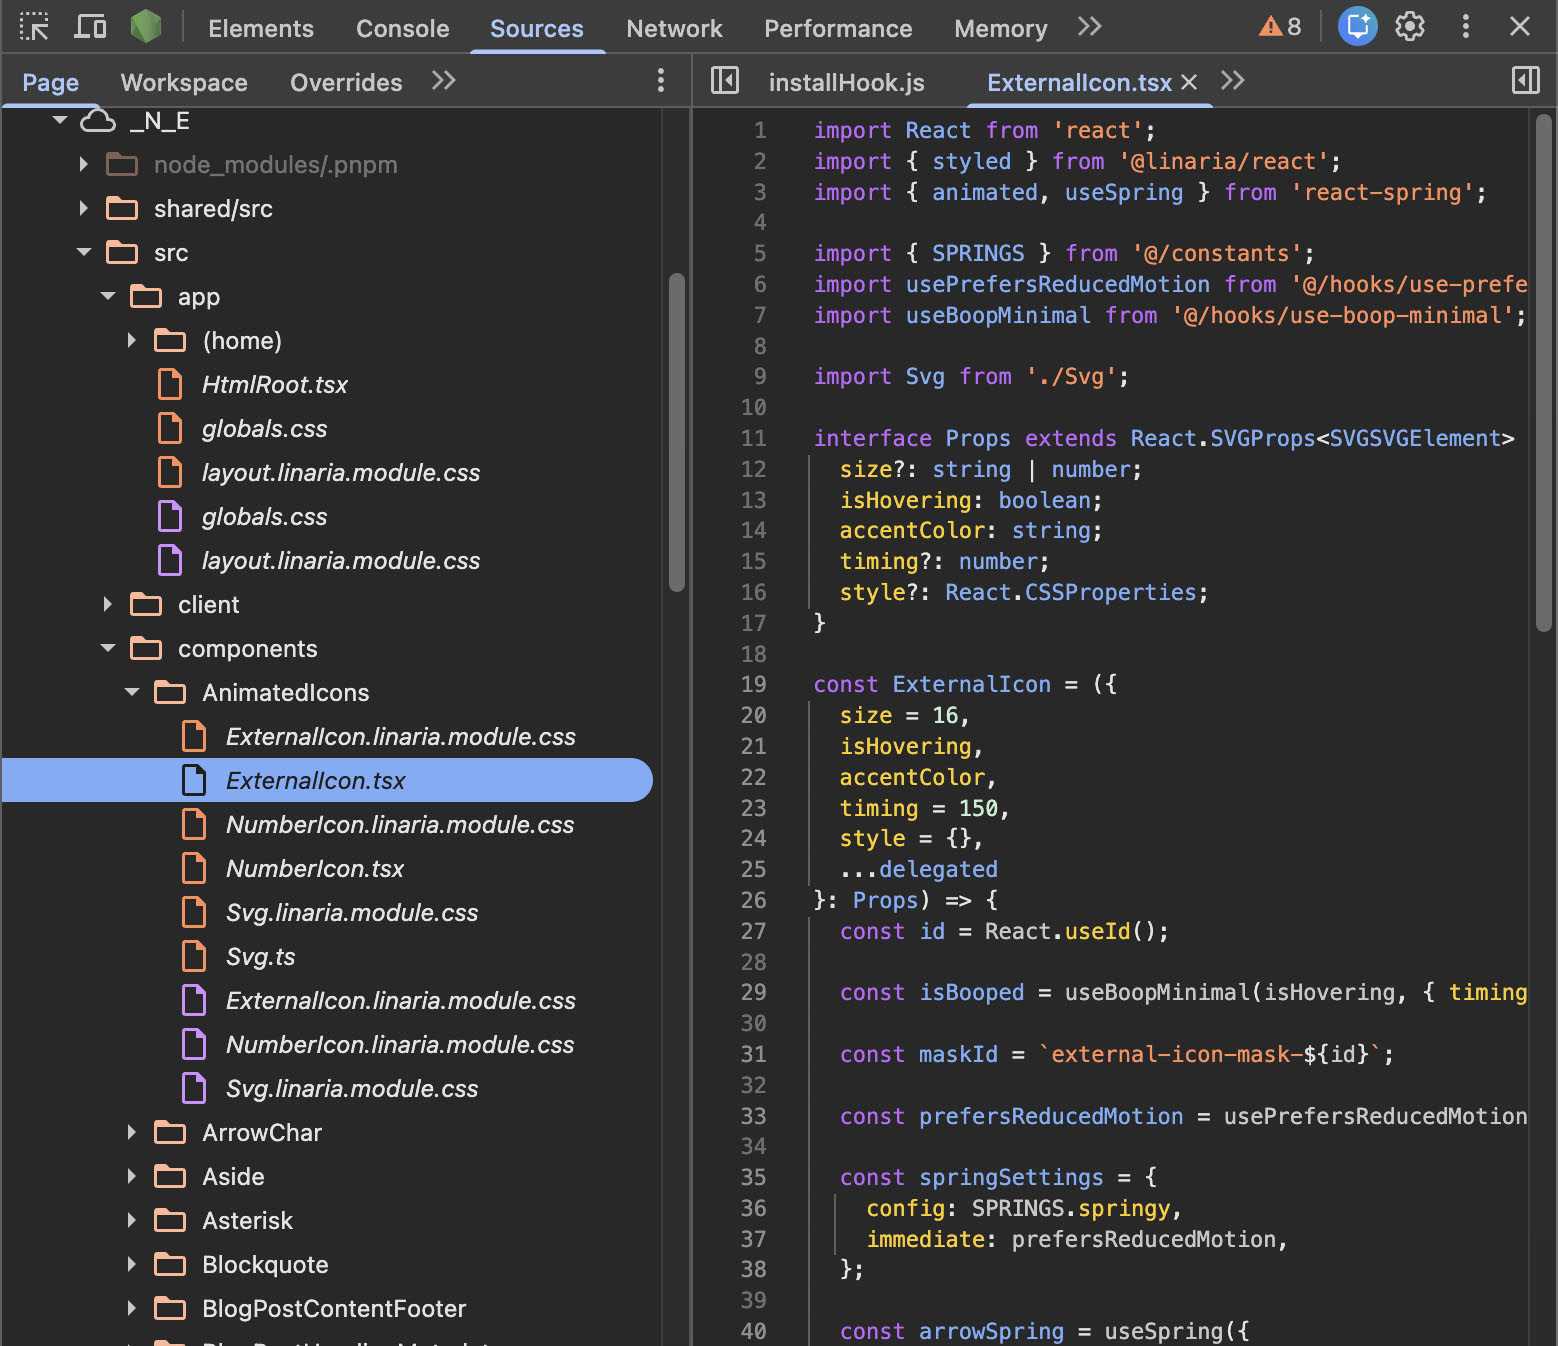
Task: Open the Network panel
Action: [x=675, y=29]
